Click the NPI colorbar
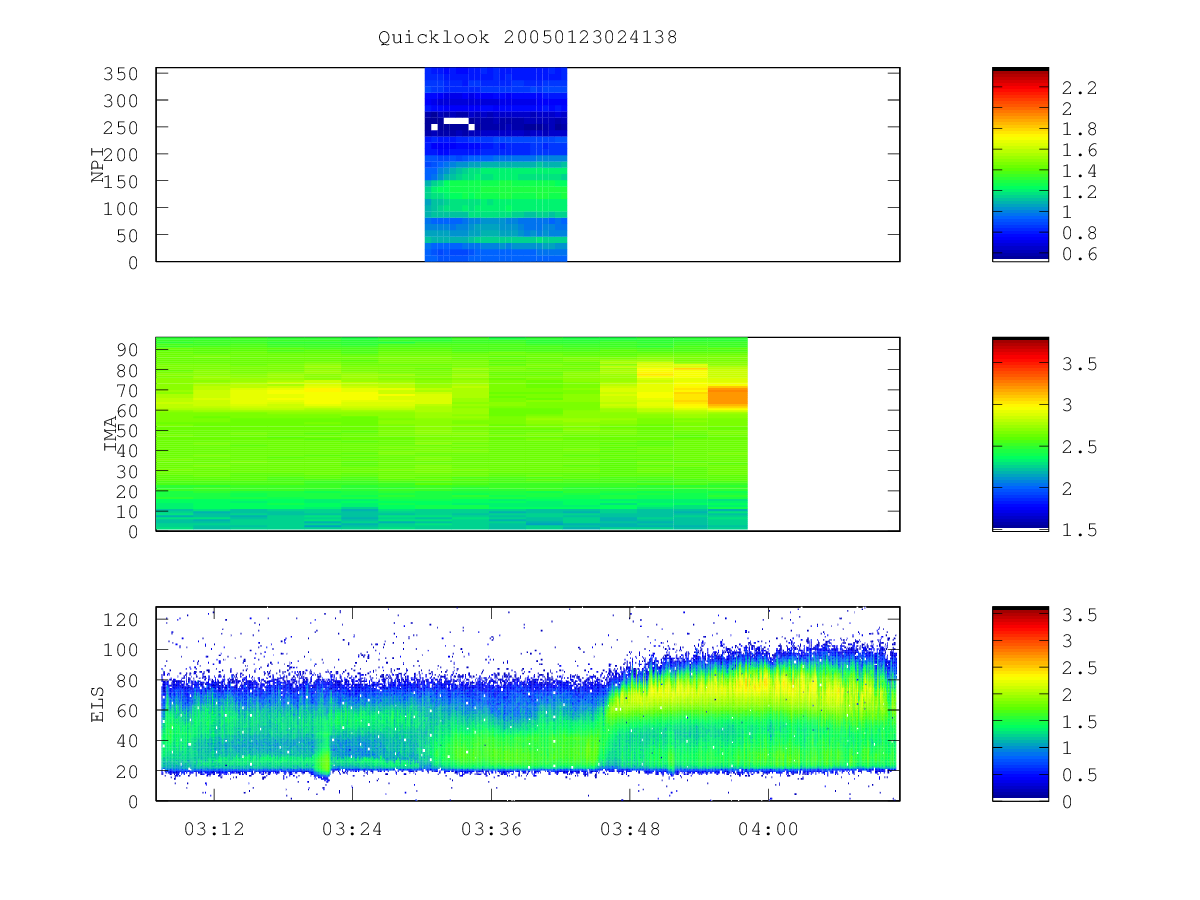 click(1020, 165)
